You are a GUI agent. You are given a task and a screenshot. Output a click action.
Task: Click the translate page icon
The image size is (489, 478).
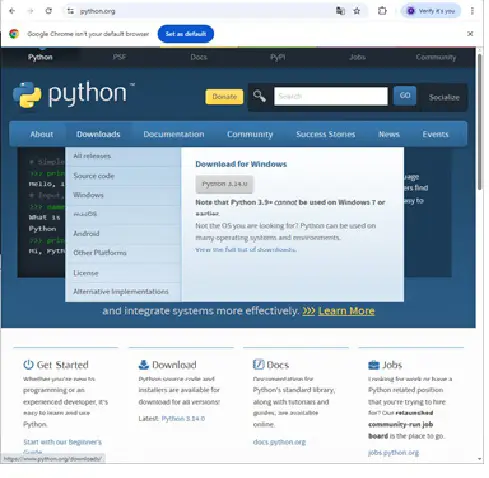340,11
